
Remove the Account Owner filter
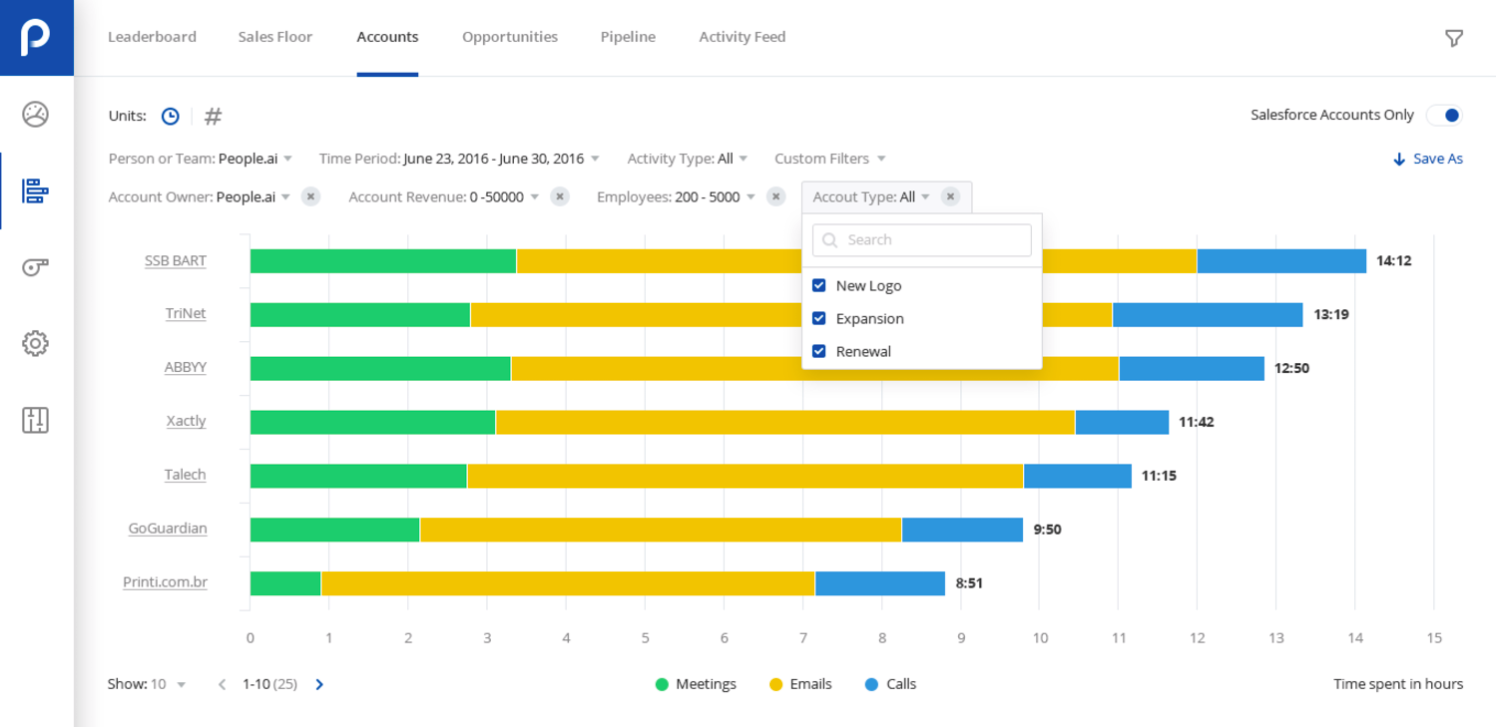tap(311, 197)
